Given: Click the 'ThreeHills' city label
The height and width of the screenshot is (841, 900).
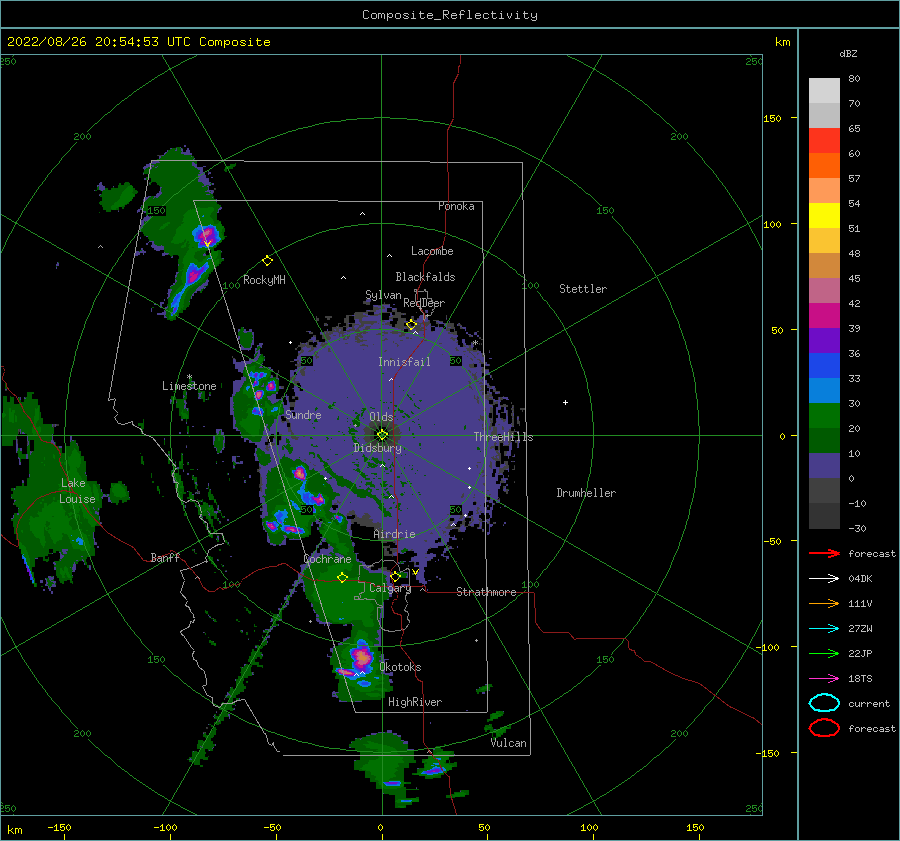Looking at the screenshot, I should coord(503,437).
